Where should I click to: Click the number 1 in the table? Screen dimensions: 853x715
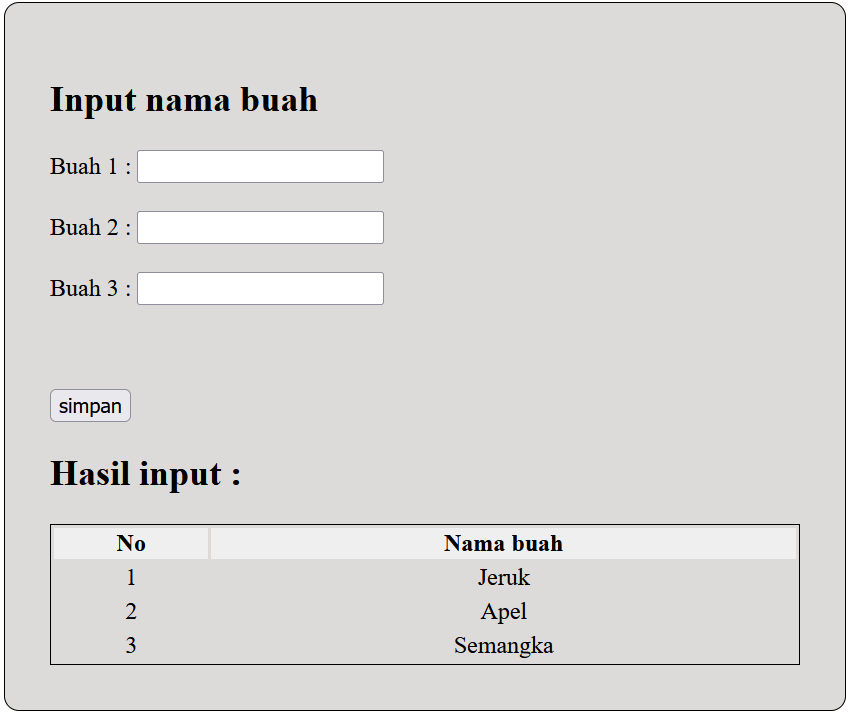pos(130,577)
